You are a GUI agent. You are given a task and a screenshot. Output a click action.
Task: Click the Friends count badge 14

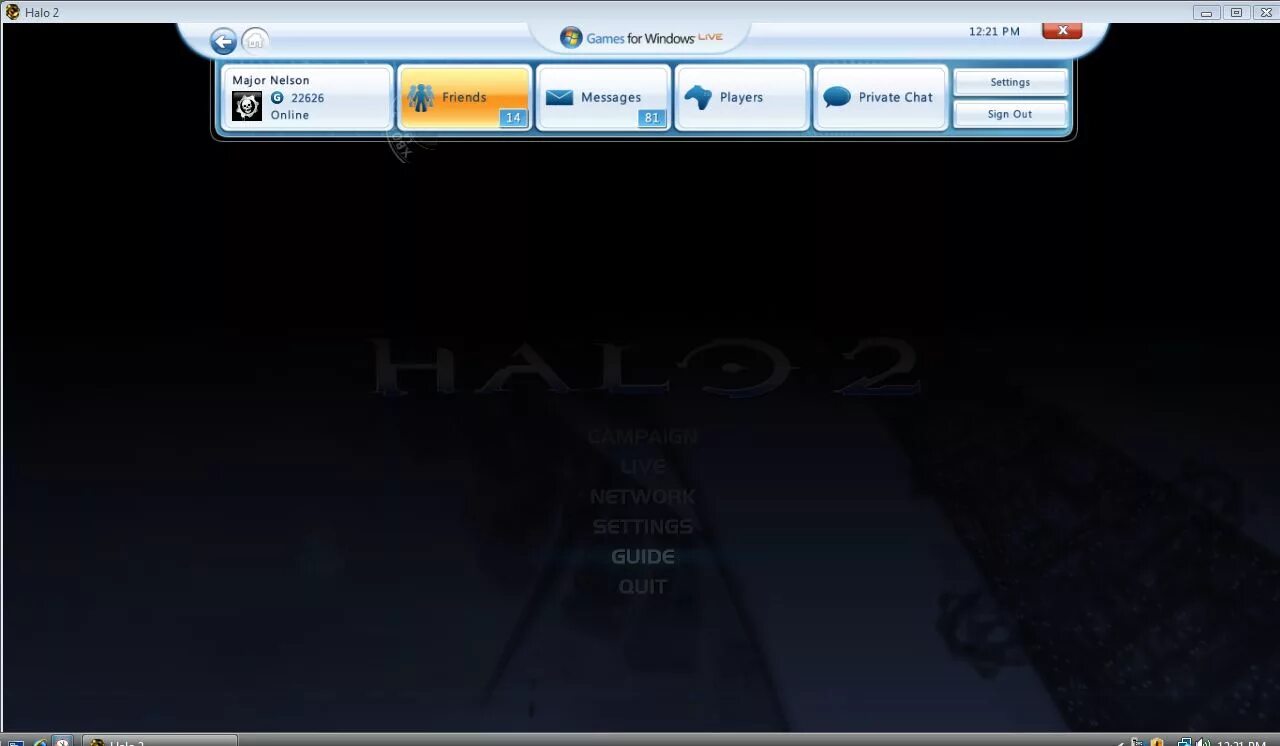pyautogui.click(x=513, y=118)
